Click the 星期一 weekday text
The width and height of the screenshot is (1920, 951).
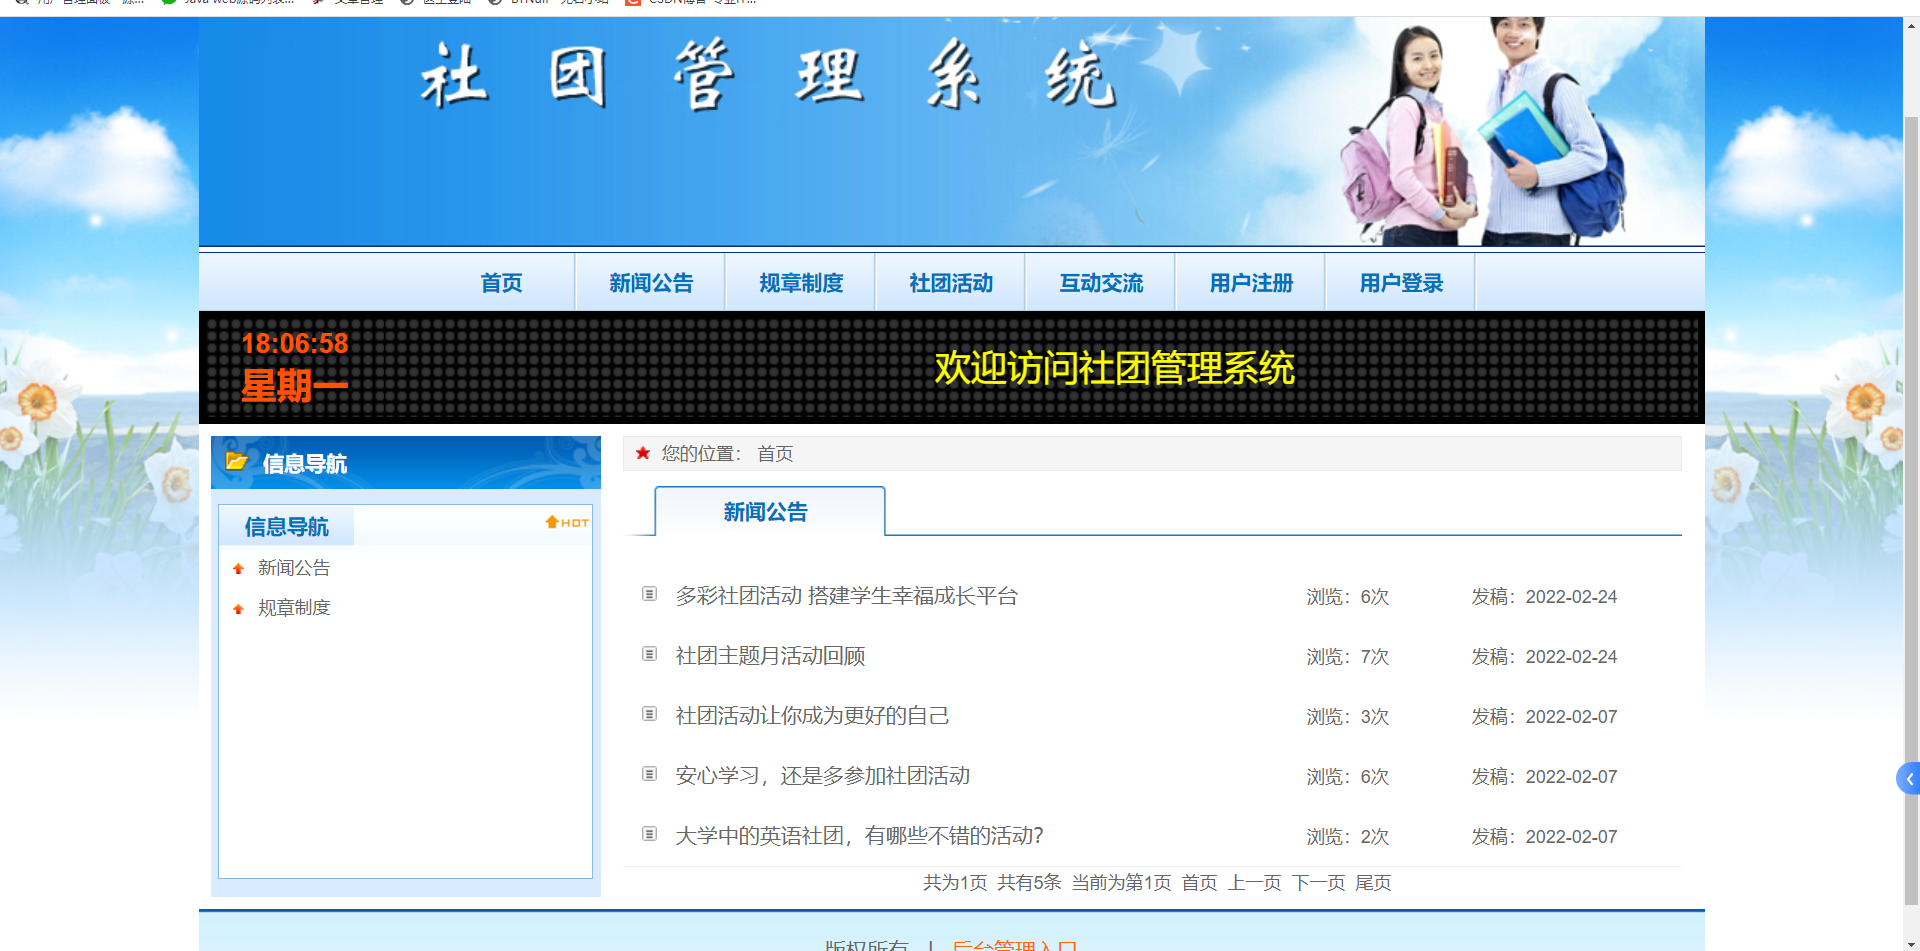(295, 386)
